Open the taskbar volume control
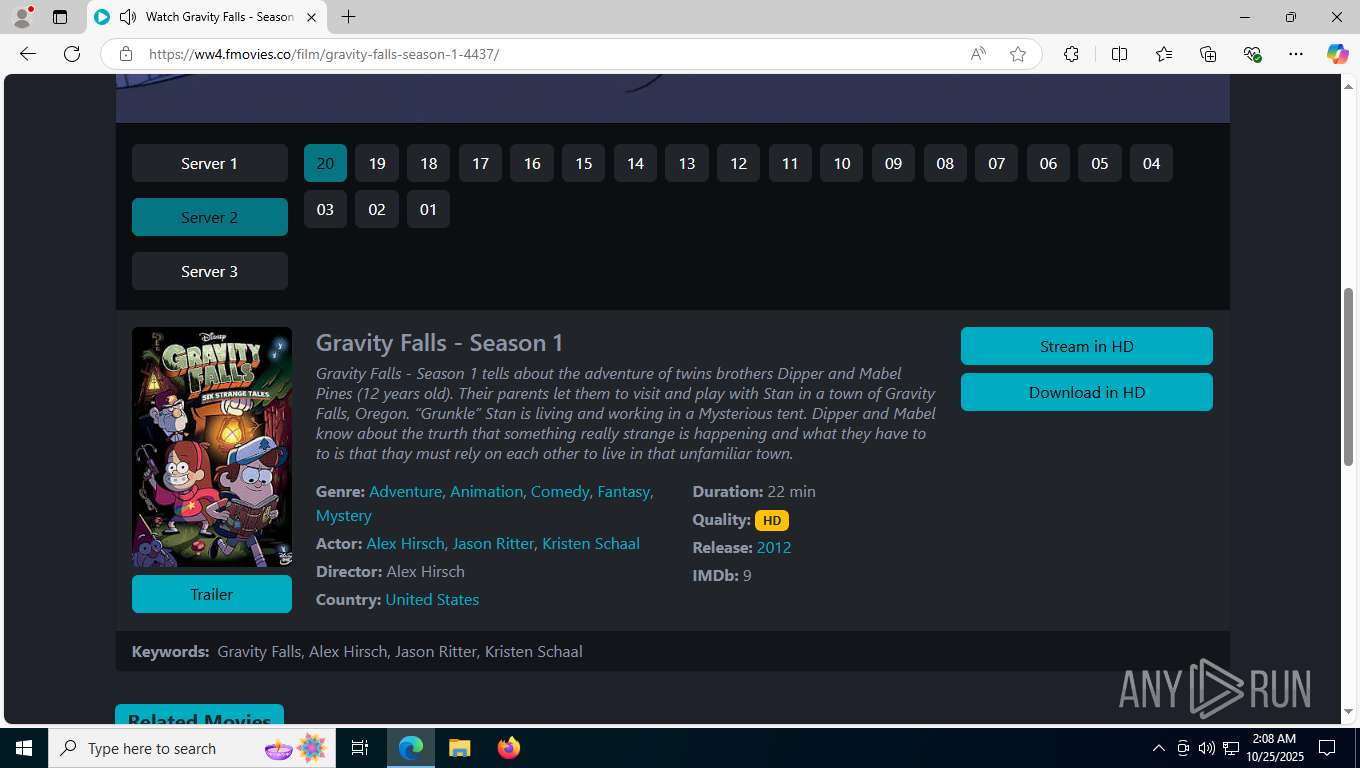Image resolution: width=1360 pixels, height=768 pixels. point(1207,748)
